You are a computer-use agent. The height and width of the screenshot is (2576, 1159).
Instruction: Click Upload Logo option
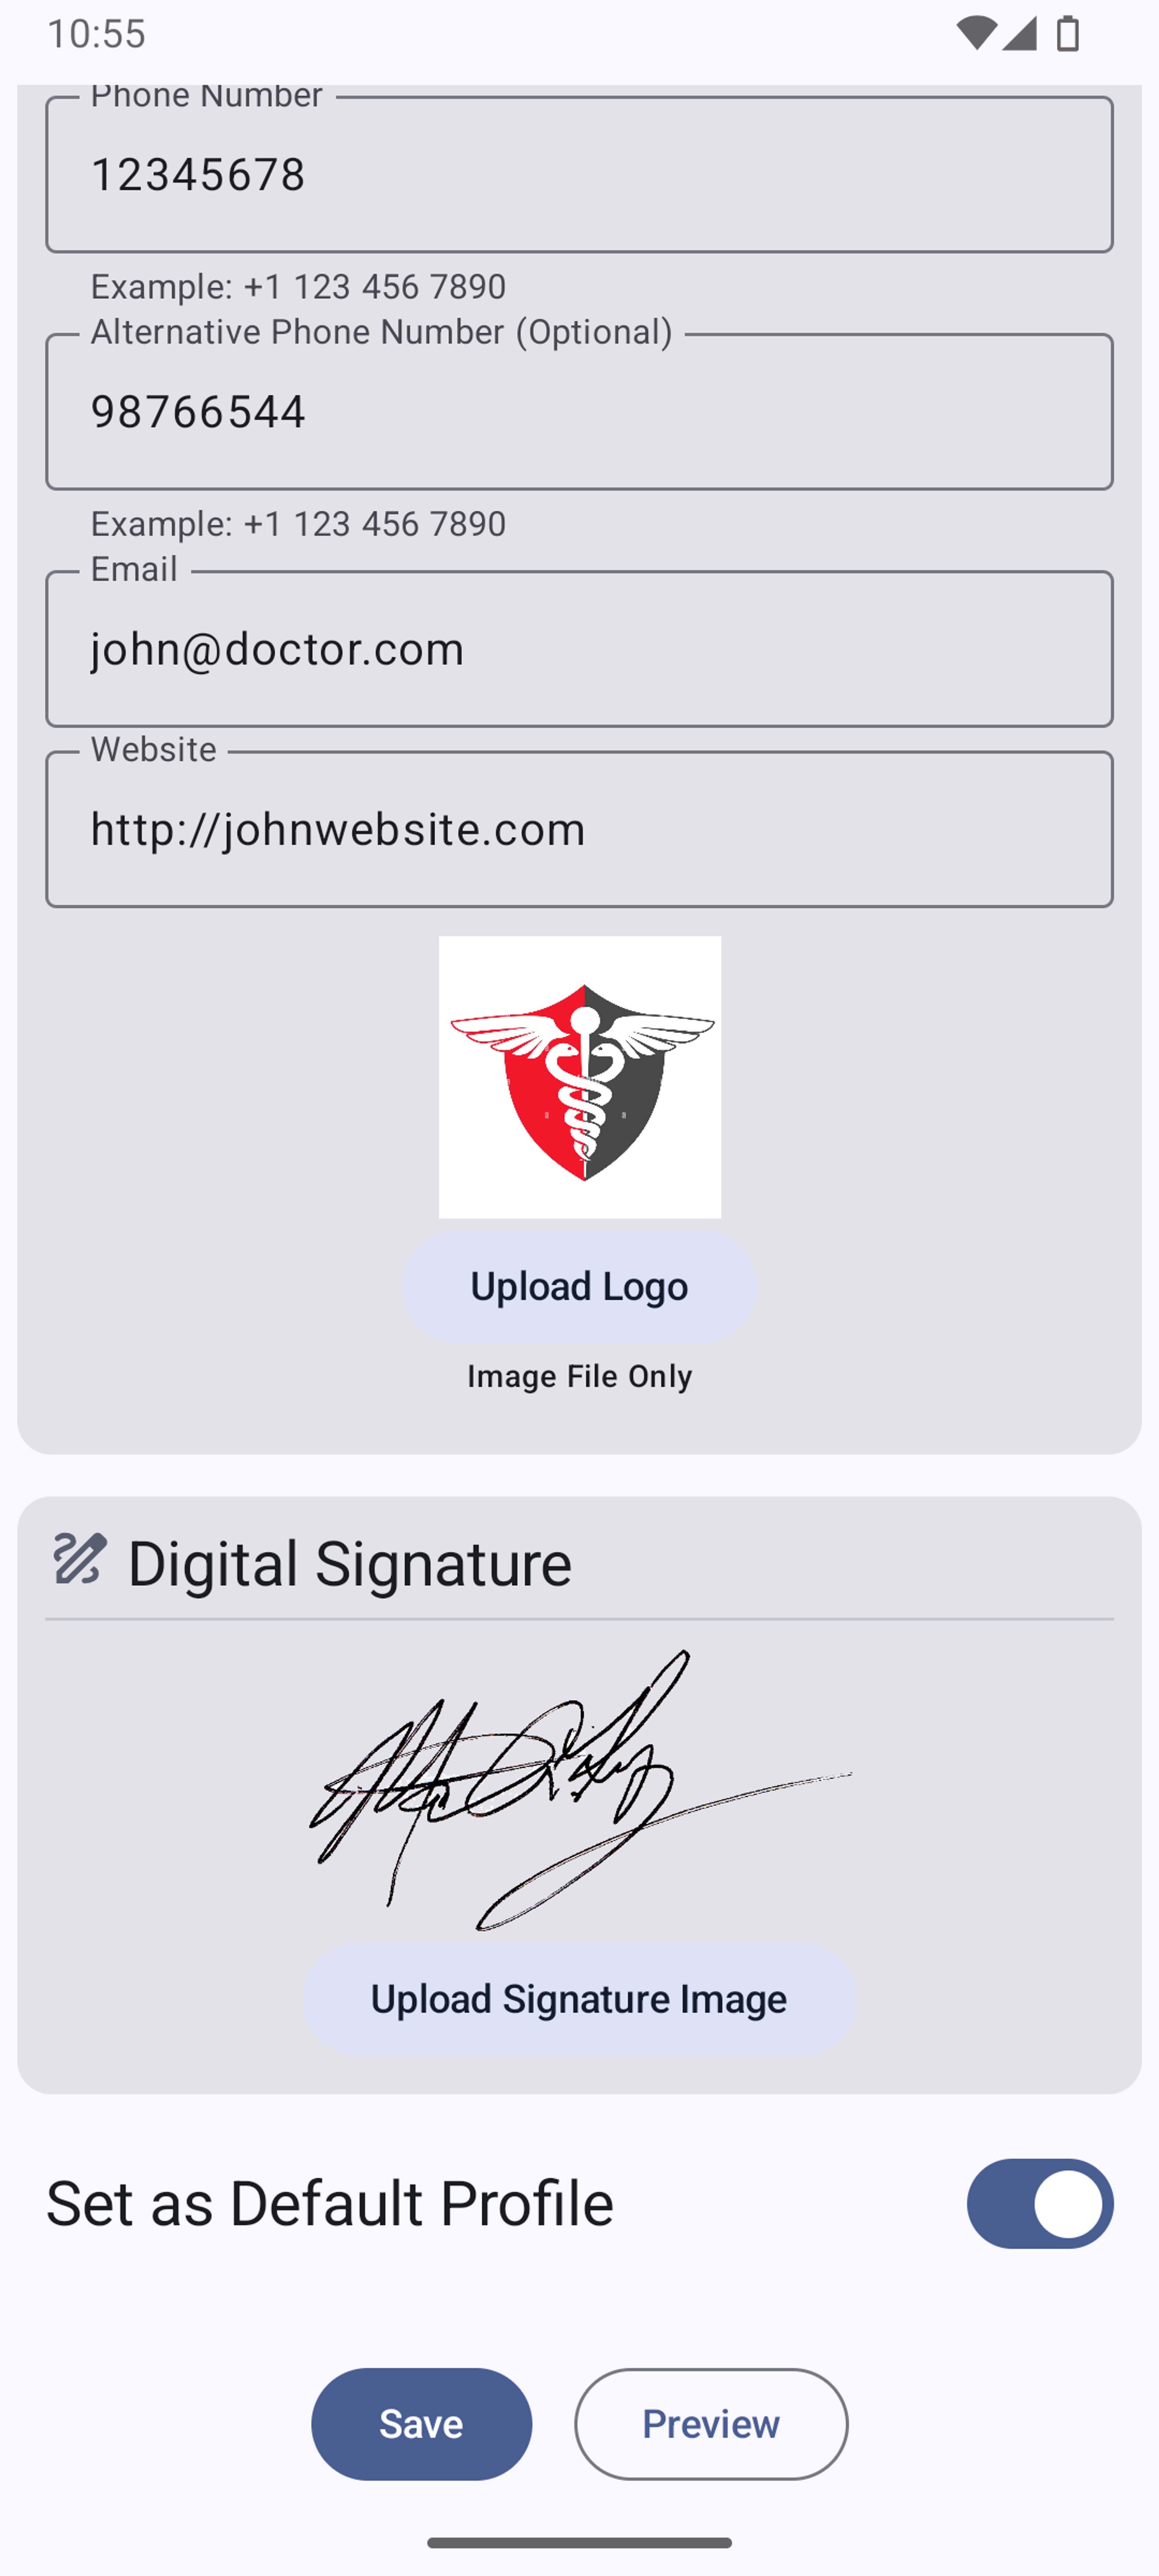[x=579, y=1285]
